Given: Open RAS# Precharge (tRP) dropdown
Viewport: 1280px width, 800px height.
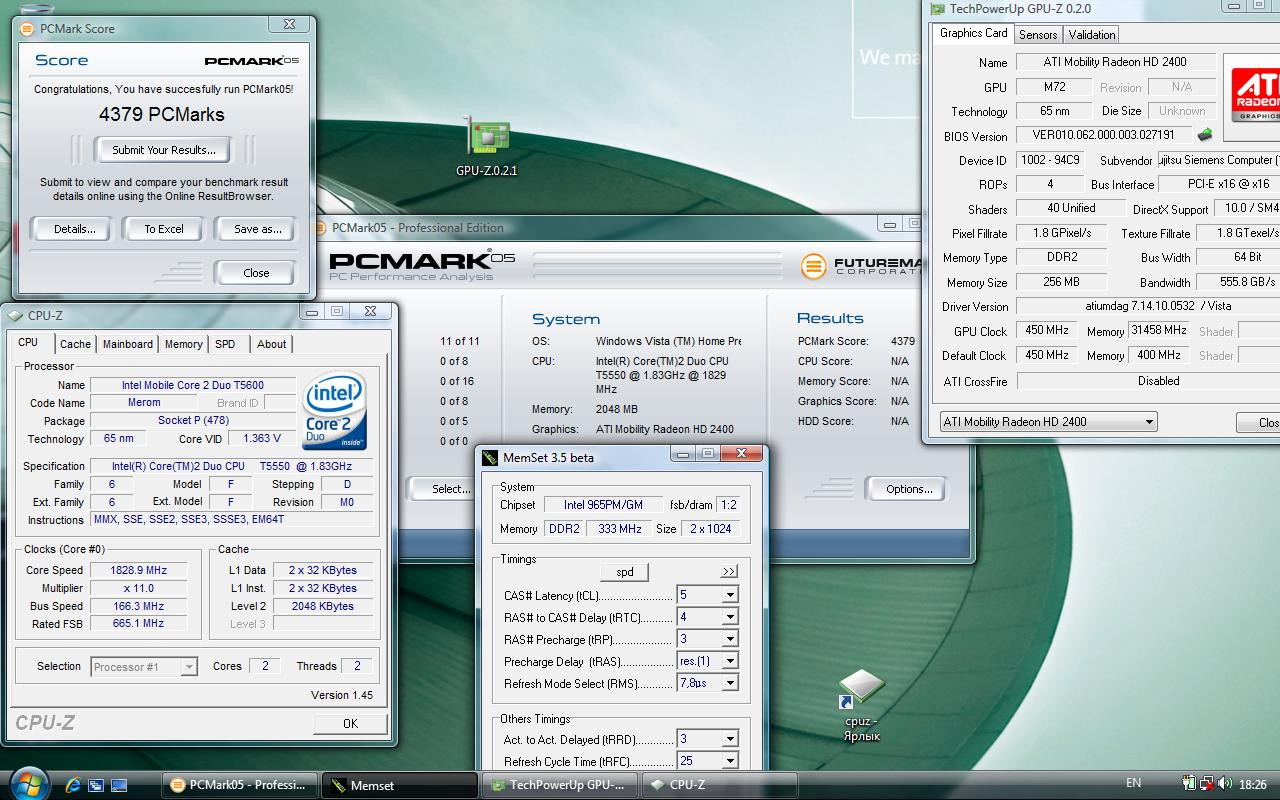Looking at the screenshot, I should pos(730,639).
